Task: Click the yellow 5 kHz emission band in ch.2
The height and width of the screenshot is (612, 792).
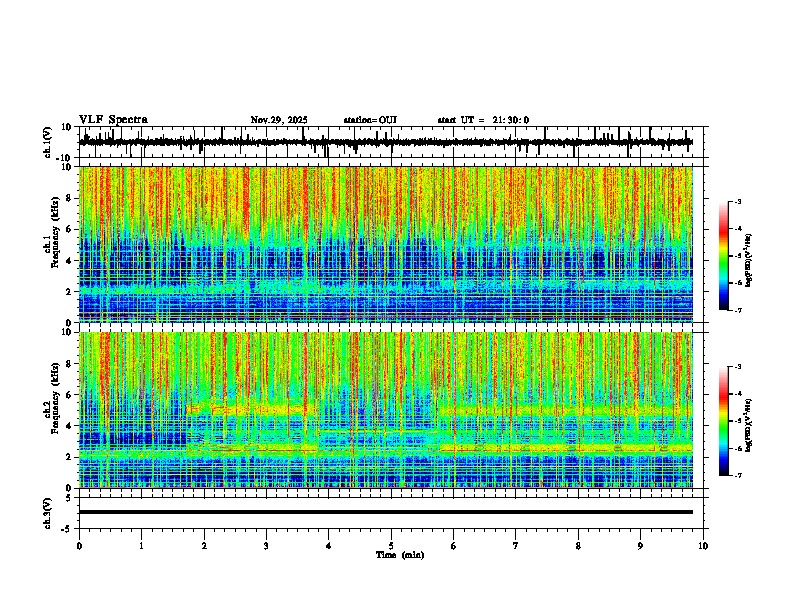Action: point(566,410)
